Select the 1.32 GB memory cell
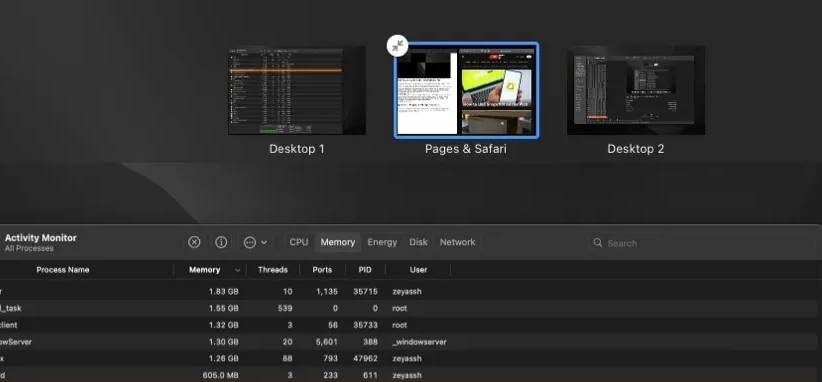Viewport: 822px width, 382px height. [x=223, y=325]
